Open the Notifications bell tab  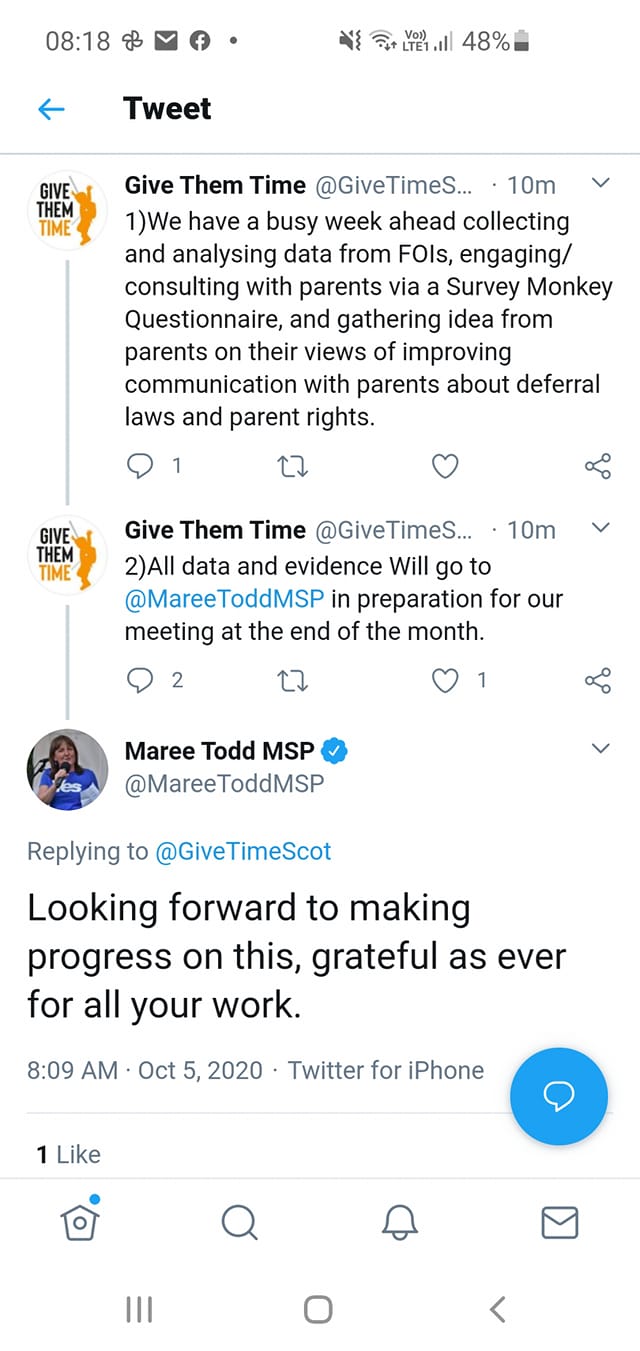pos(399,1221)
